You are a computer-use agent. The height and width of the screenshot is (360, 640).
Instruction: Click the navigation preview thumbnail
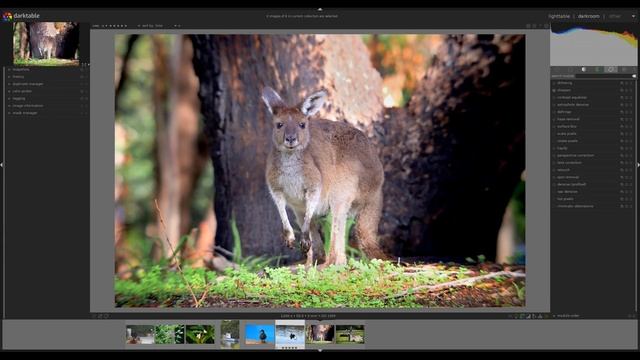click(46, 44)
